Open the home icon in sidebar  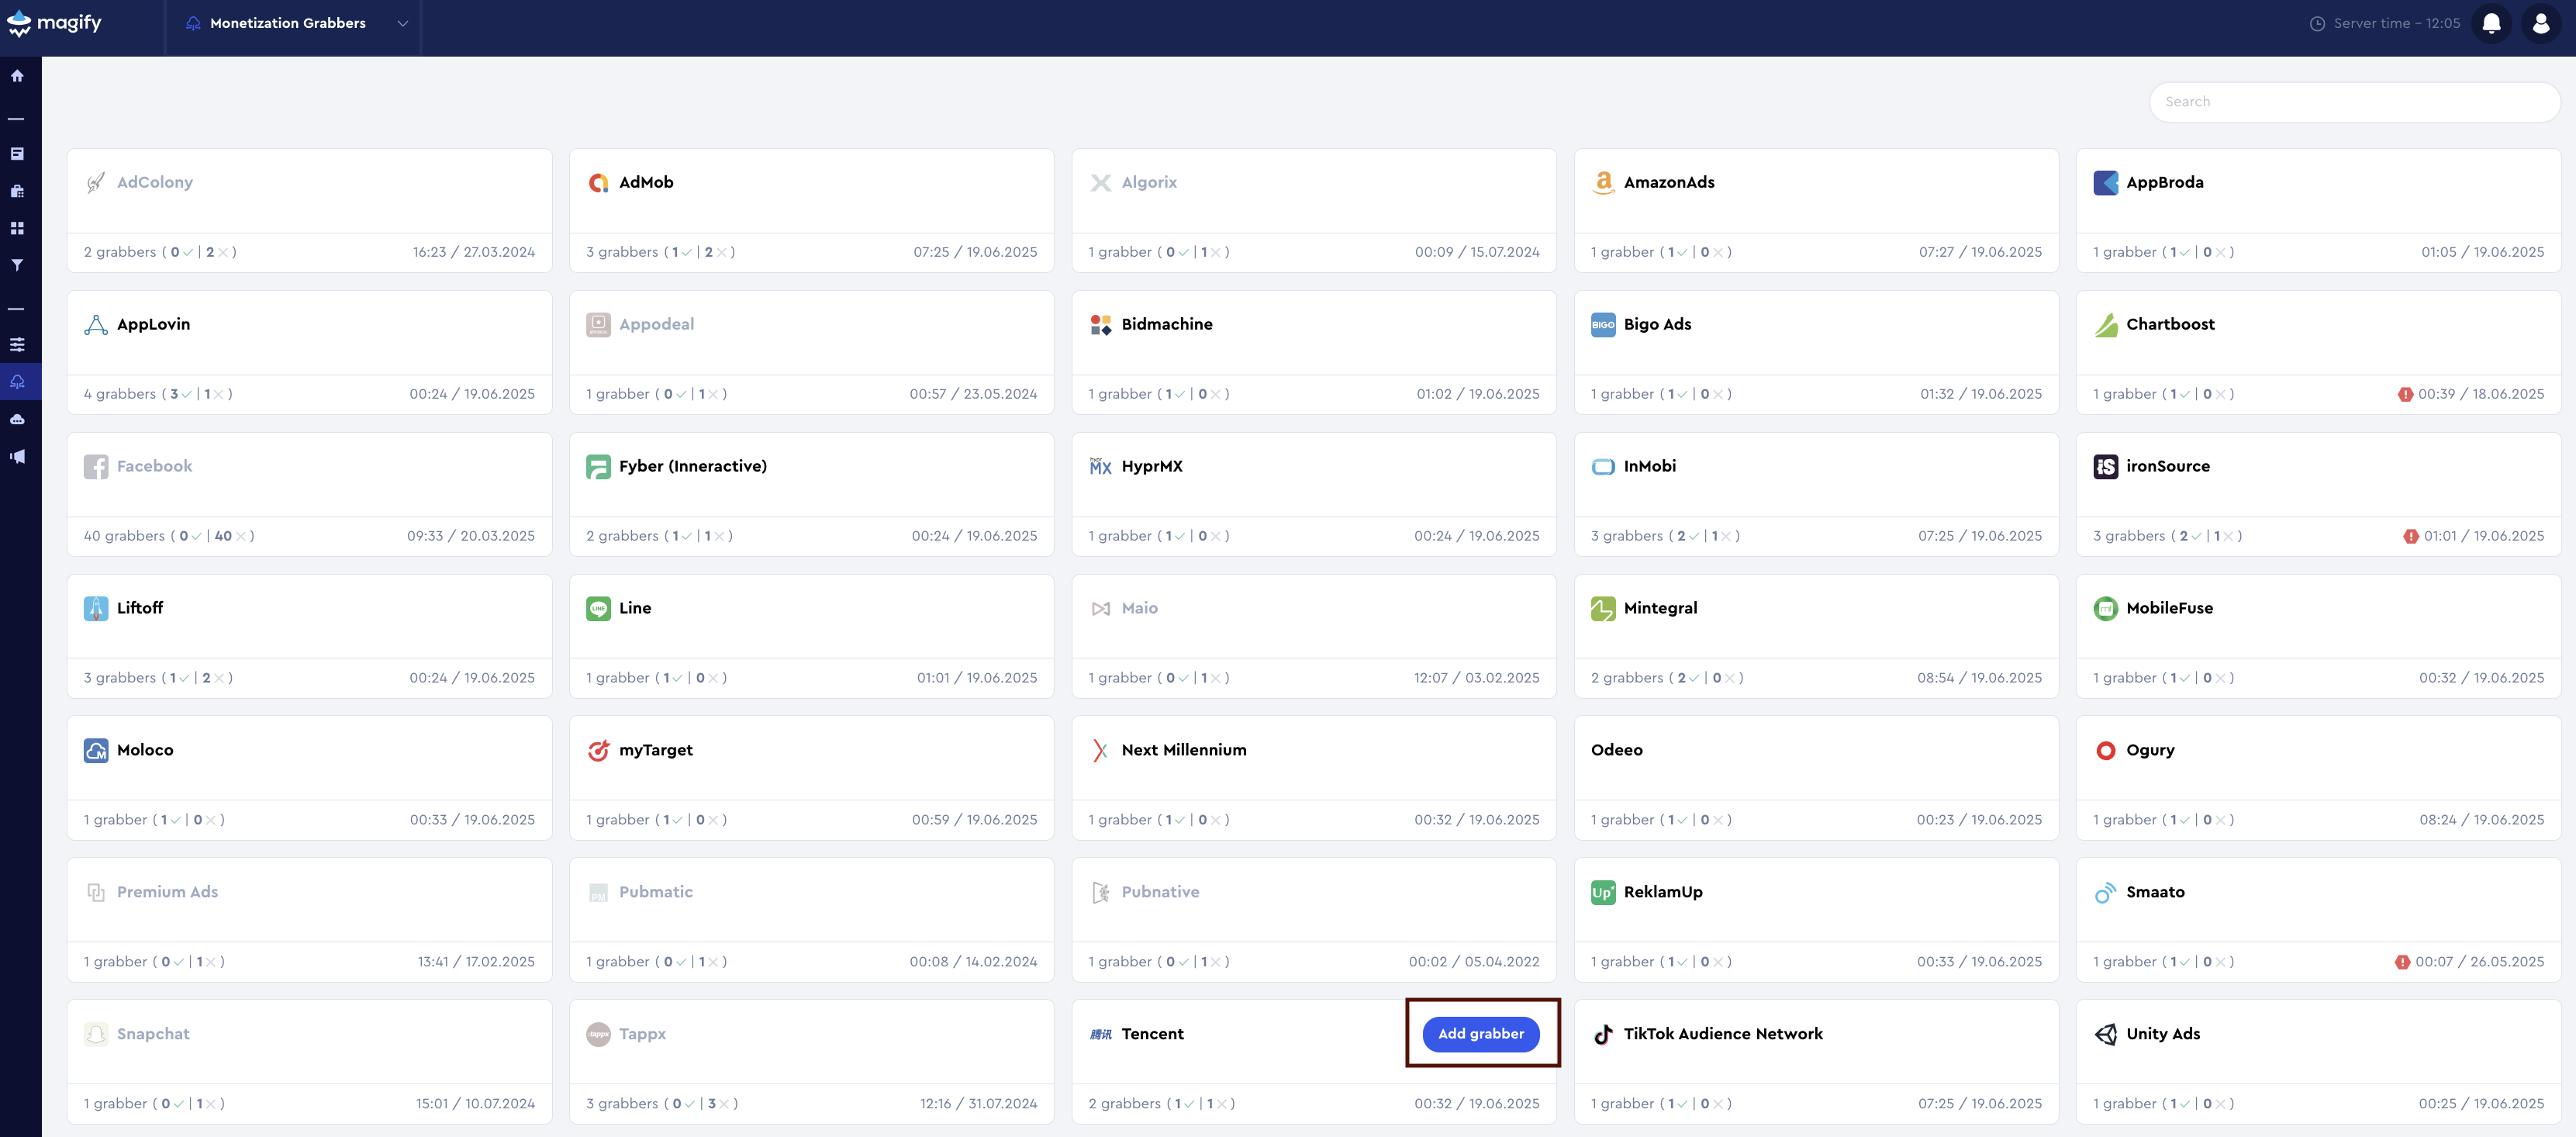pyautogui.click(x=17, y=76)
